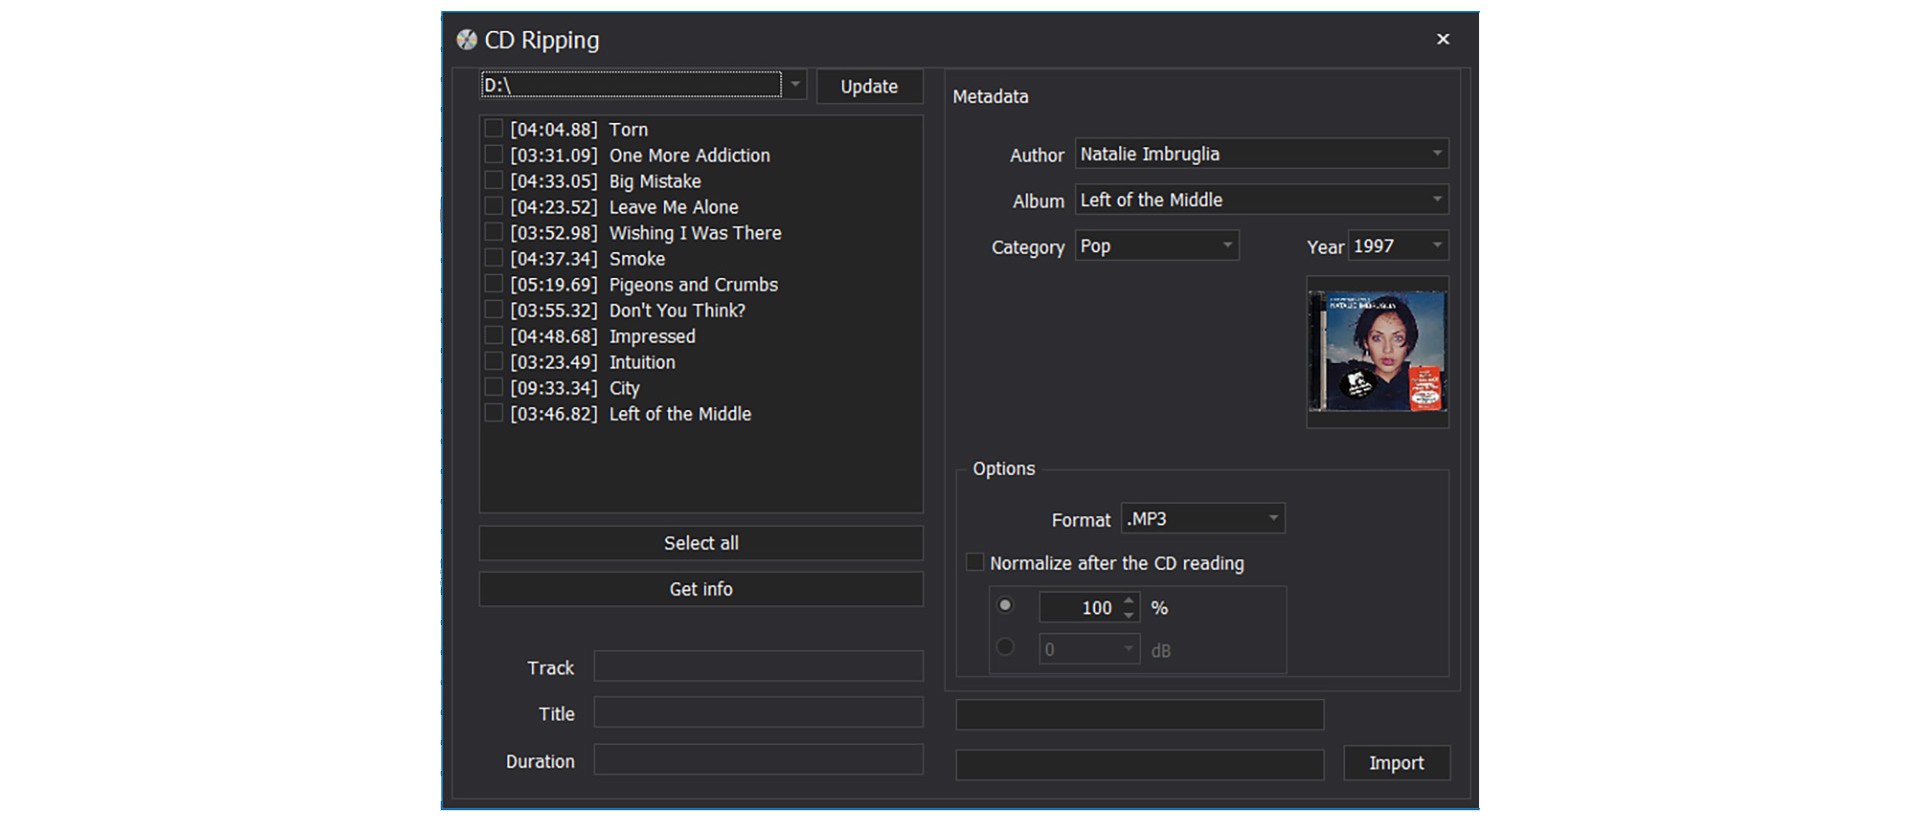The image size is (1920, 822).
Task: Tick the Big Mistake track checkbox
Action: click(493, 181)
